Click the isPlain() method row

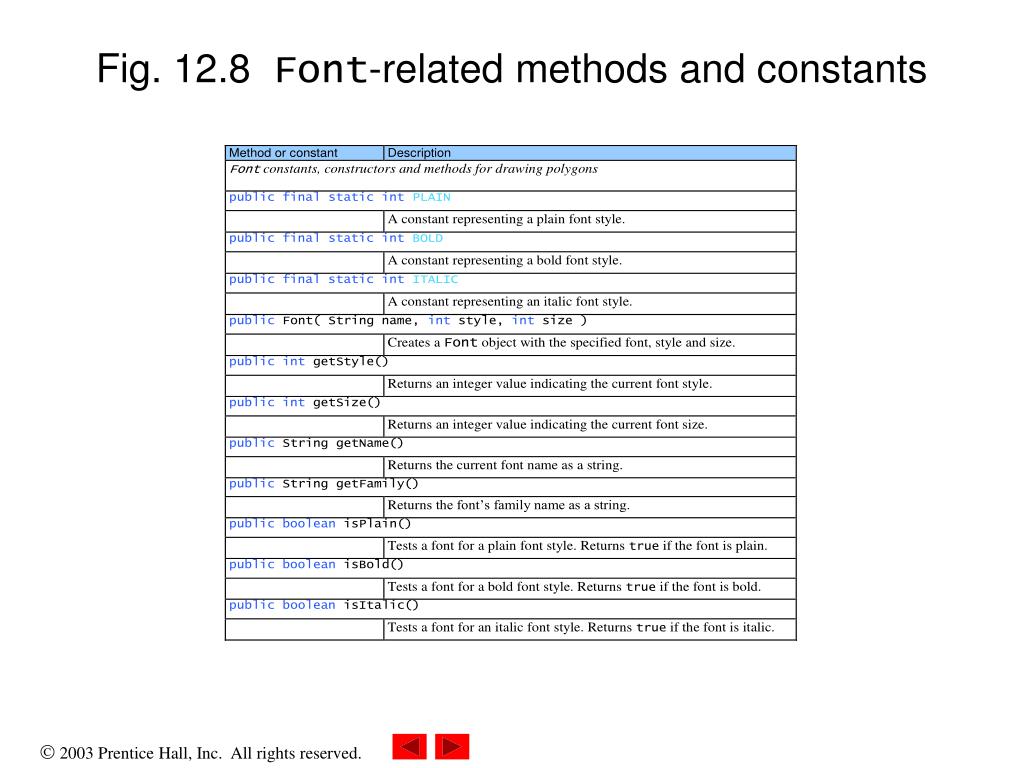(320, 524)
